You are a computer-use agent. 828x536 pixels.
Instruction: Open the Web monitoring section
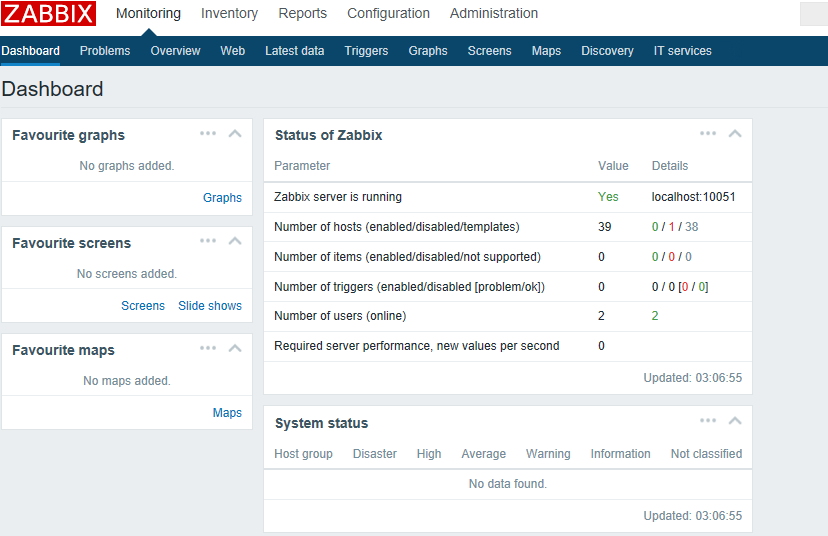click(x=232, y=51)
